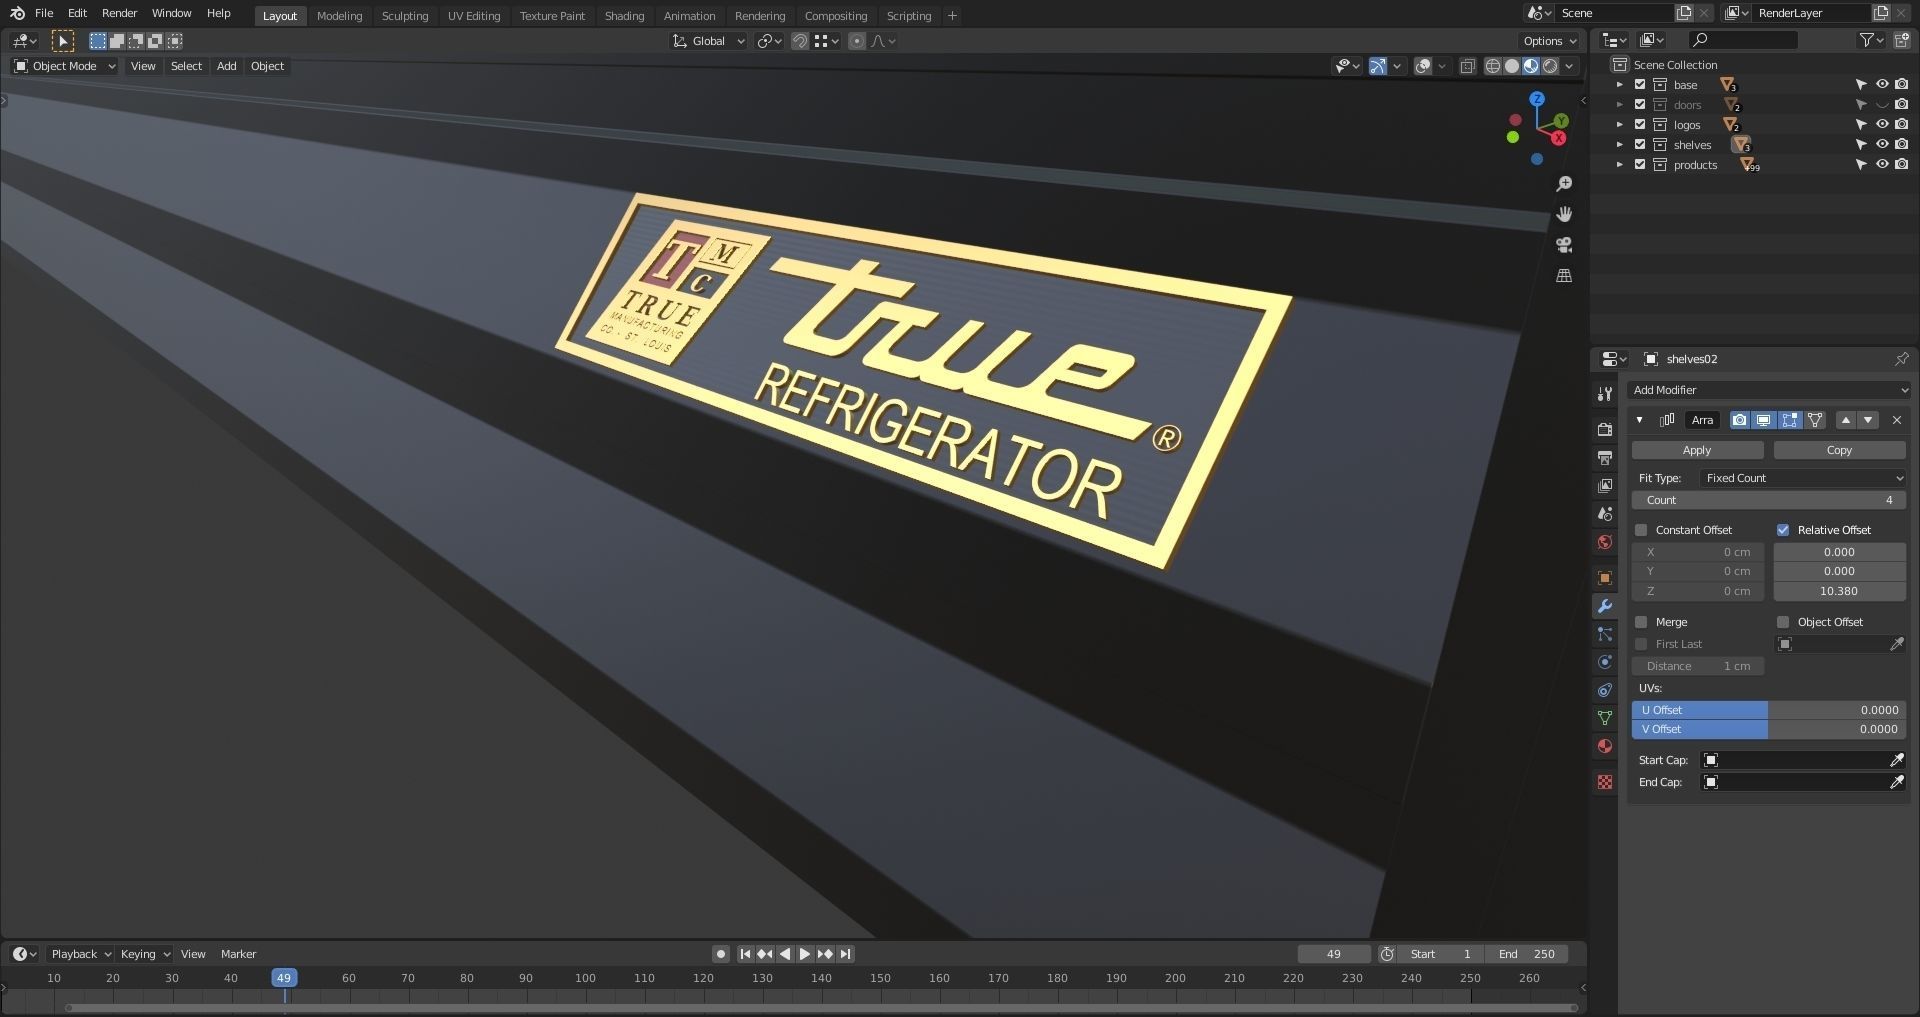Viewport: 1920px width, 1017px height.
Task: Toggle Array modifier edit mode display
Action: pos(1790,420)
